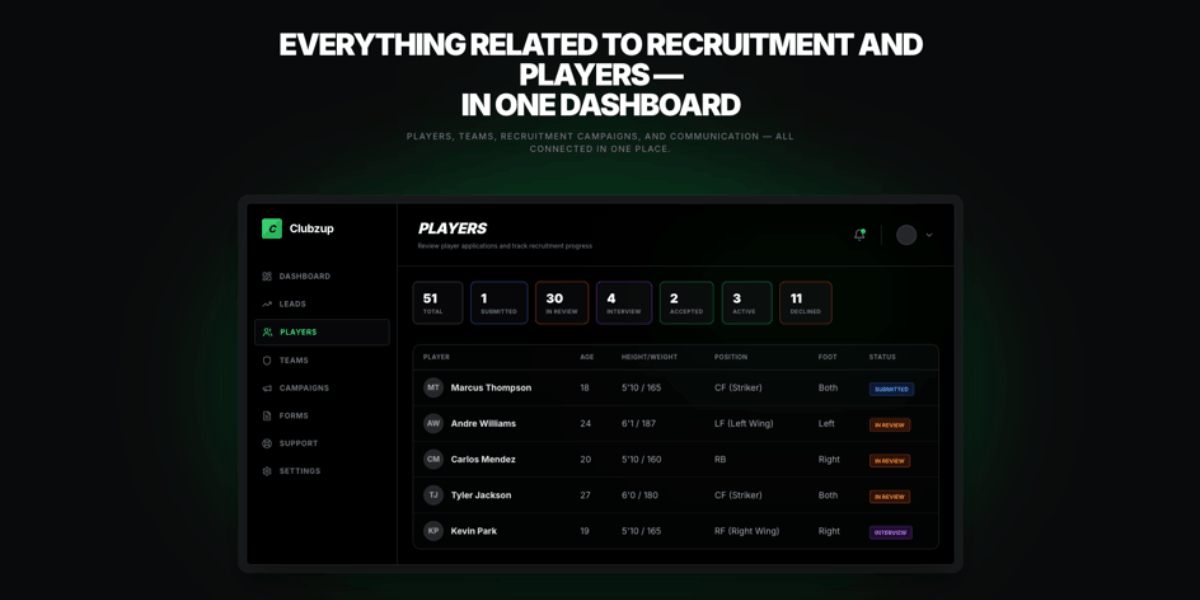Image resolution: width=1200 pixels, height=600 pixels.
Task: Click the Forms document icon
Action: tap(266, 416)
